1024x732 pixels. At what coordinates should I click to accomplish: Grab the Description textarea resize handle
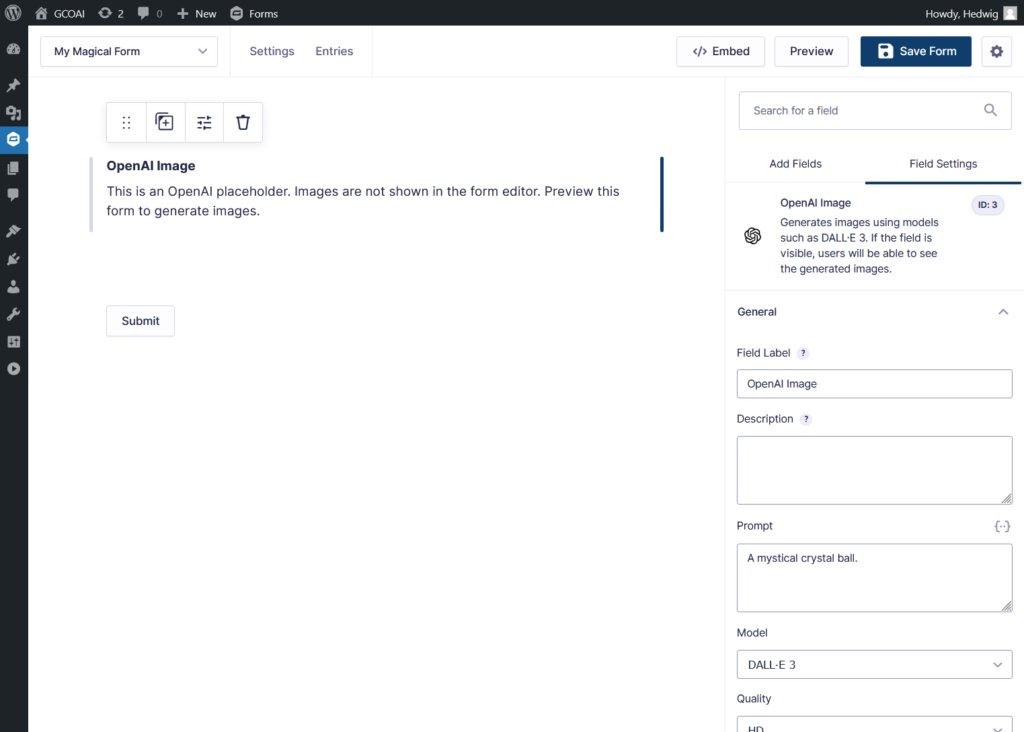[x=1006, y=499]
